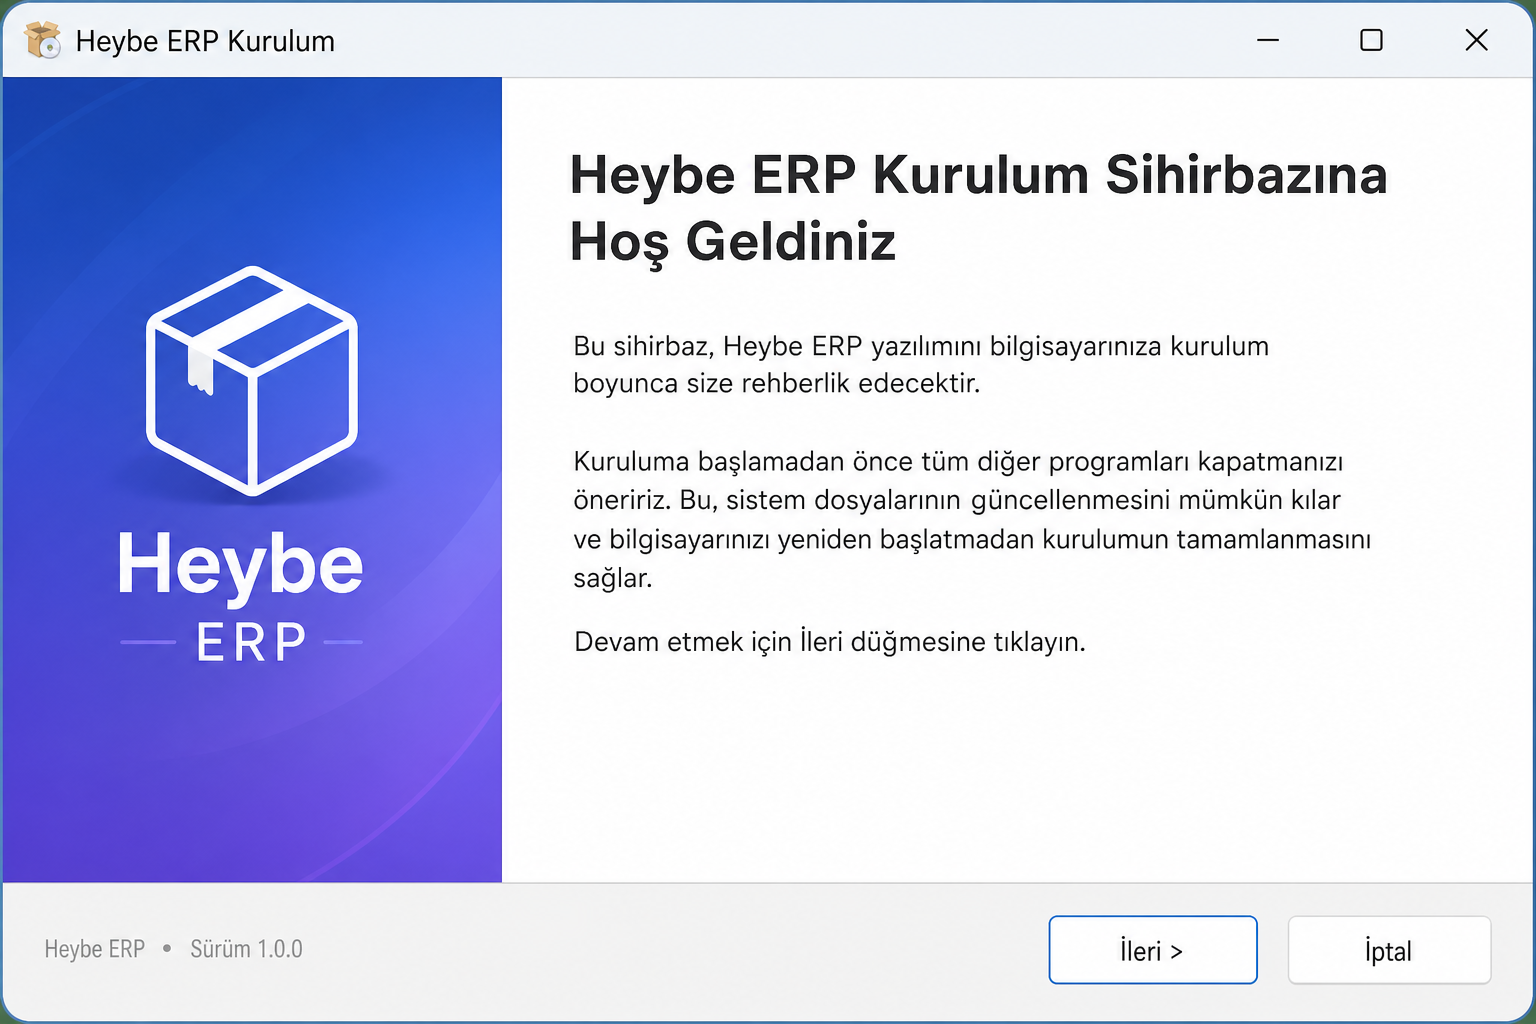
Task: Click the installer package icon in title bar
Action: tap(43, 41)
